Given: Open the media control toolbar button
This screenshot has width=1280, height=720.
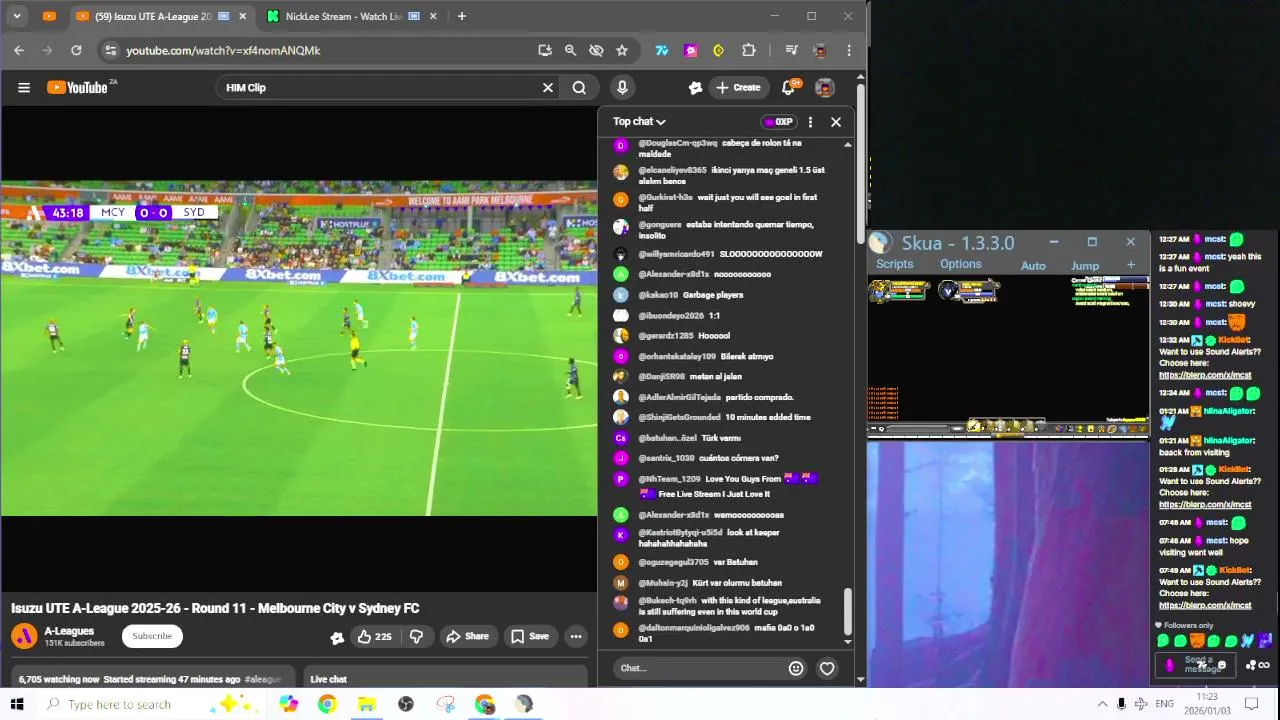Looking at the screenshot, I should click(x=791, y=50).
